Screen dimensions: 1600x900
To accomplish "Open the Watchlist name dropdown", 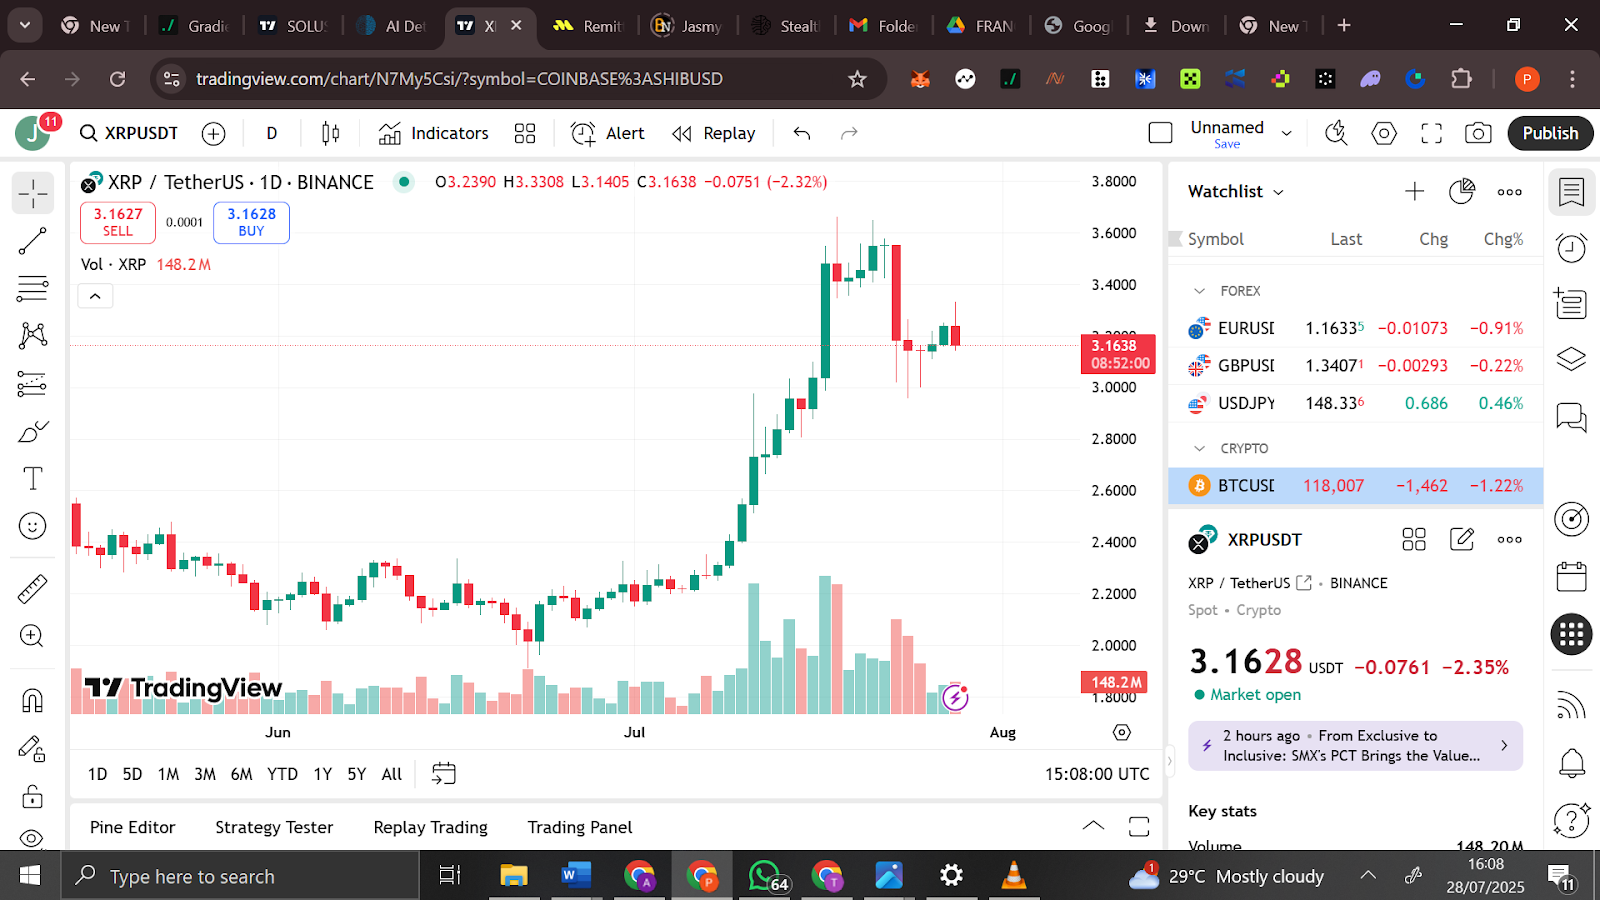I will point(1236,192).
